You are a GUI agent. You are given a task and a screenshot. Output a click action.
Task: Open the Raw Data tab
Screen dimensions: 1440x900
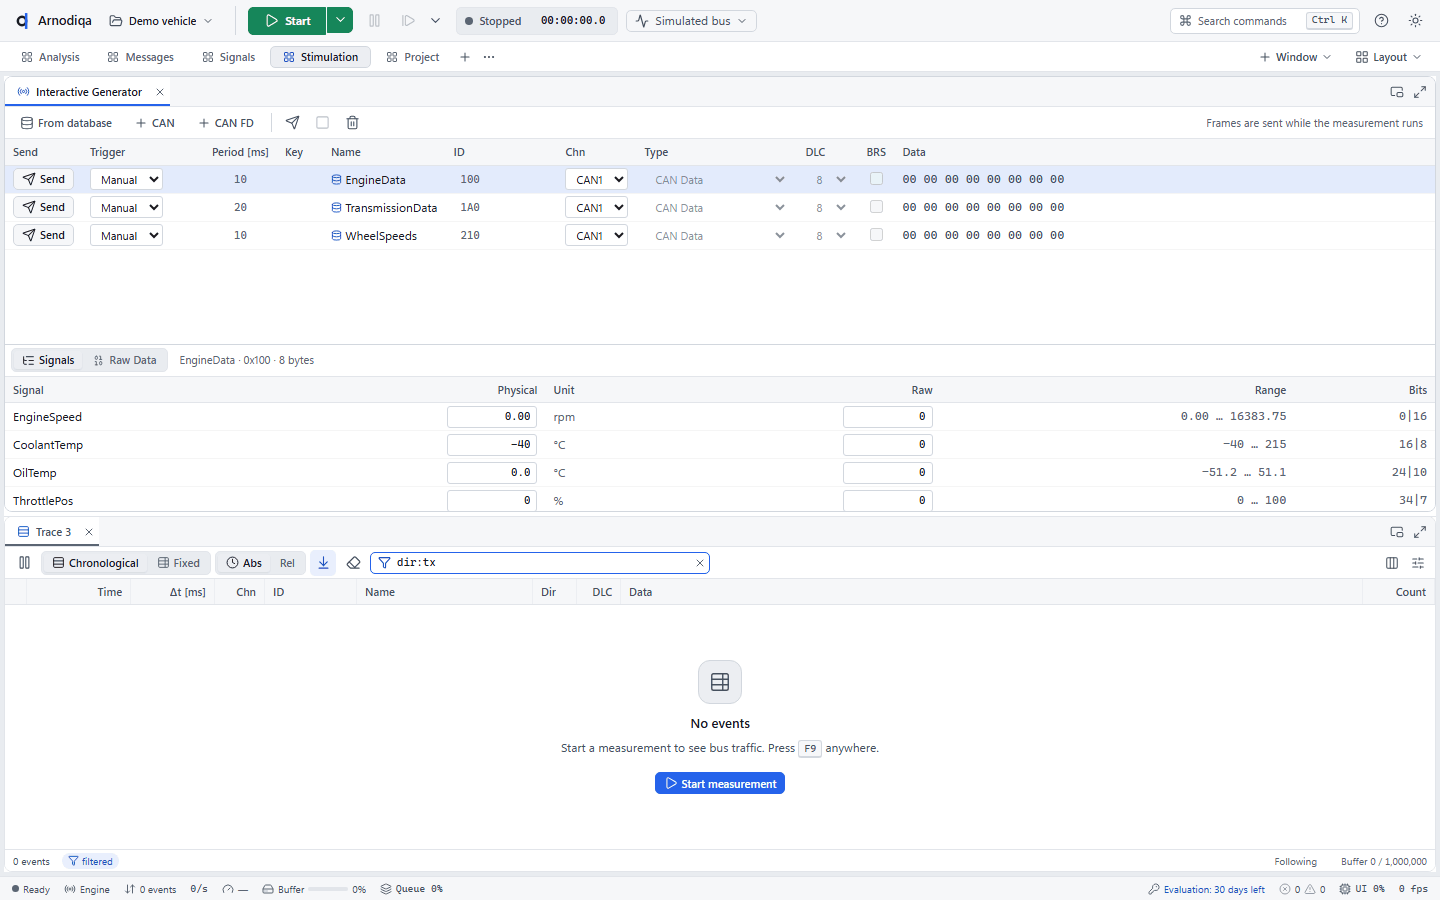coord(125,360)
